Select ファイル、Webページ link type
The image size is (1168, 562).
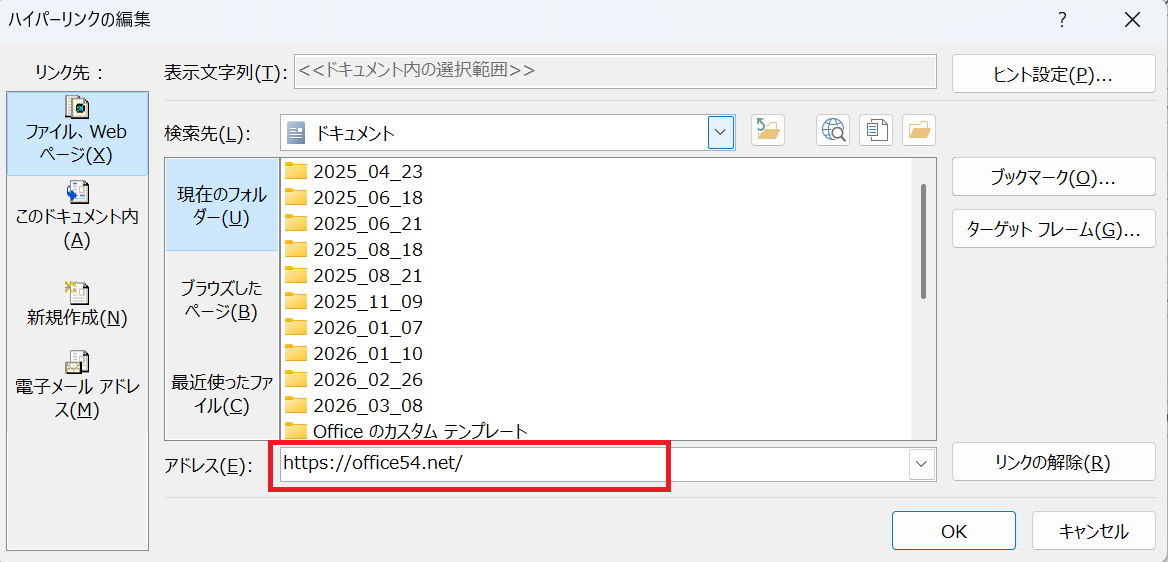pos(77,133)
